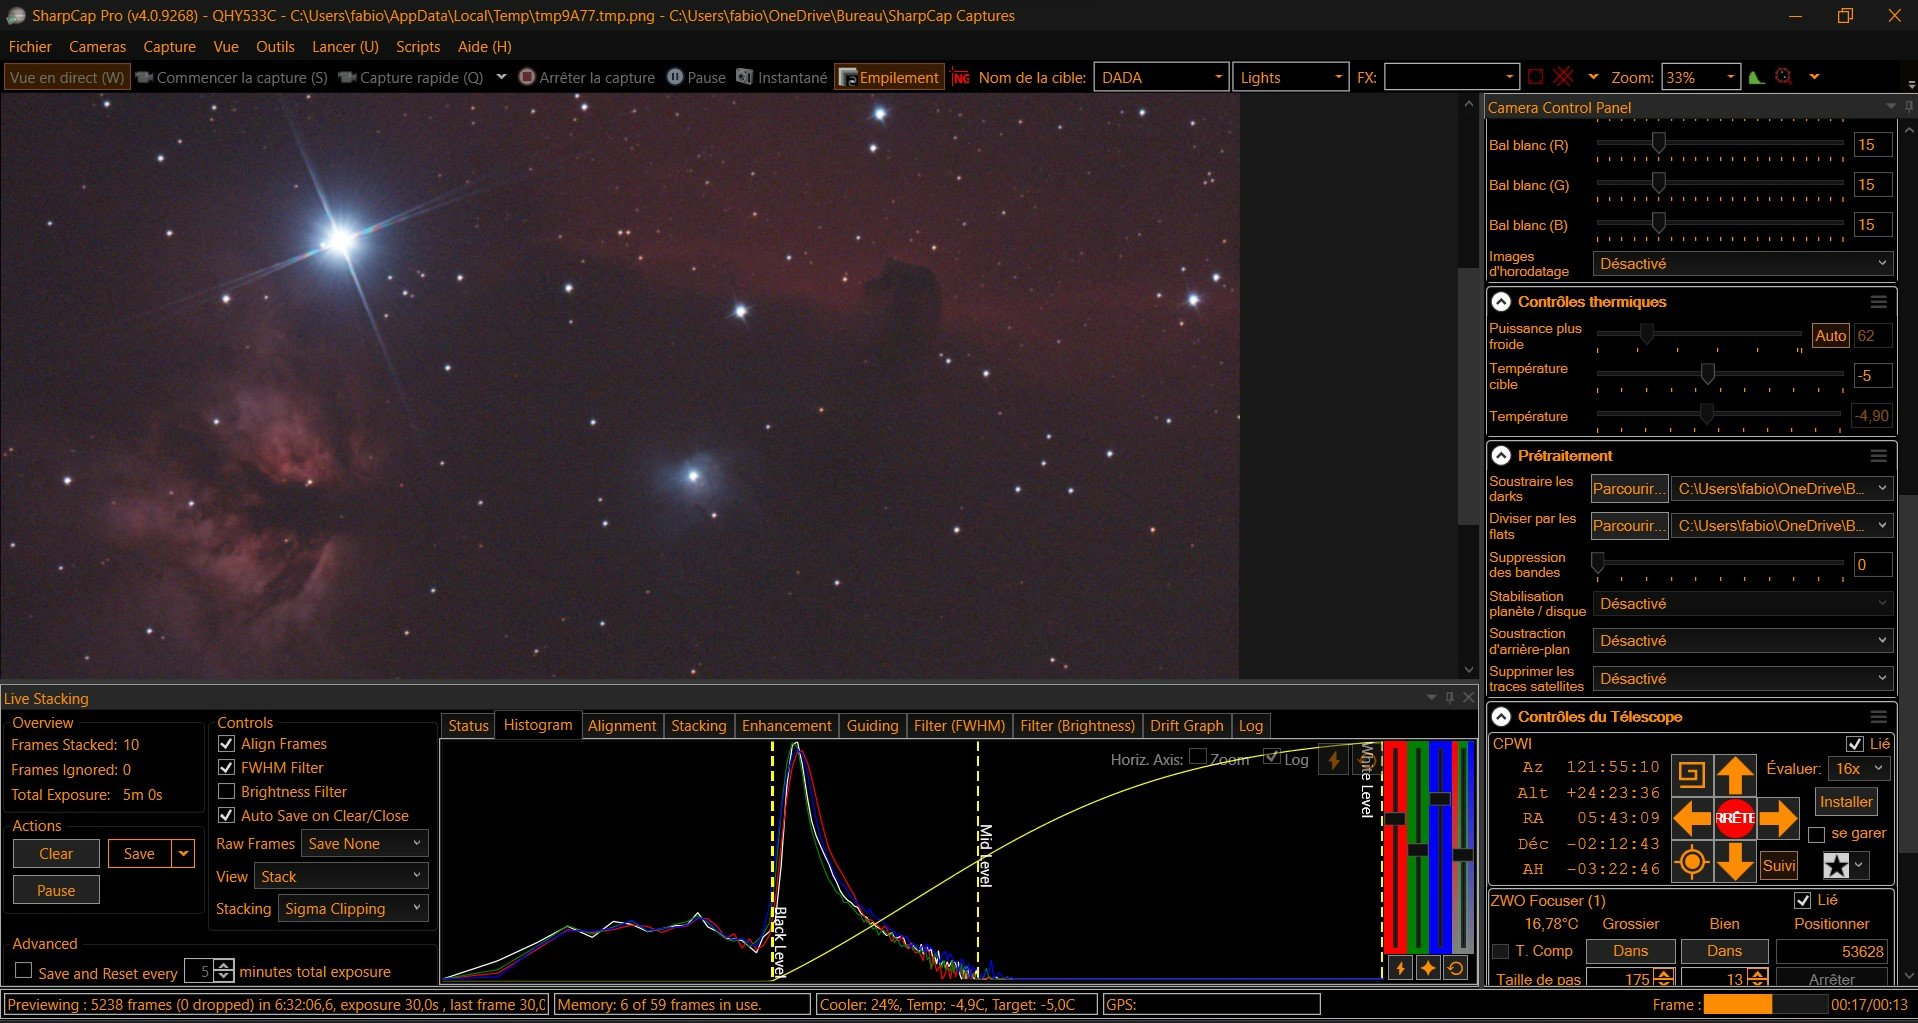This screenshot has width=1918, height=1023.
Task: Click the lightning icon beside the Log checkbox
Action: [1333, 760]
